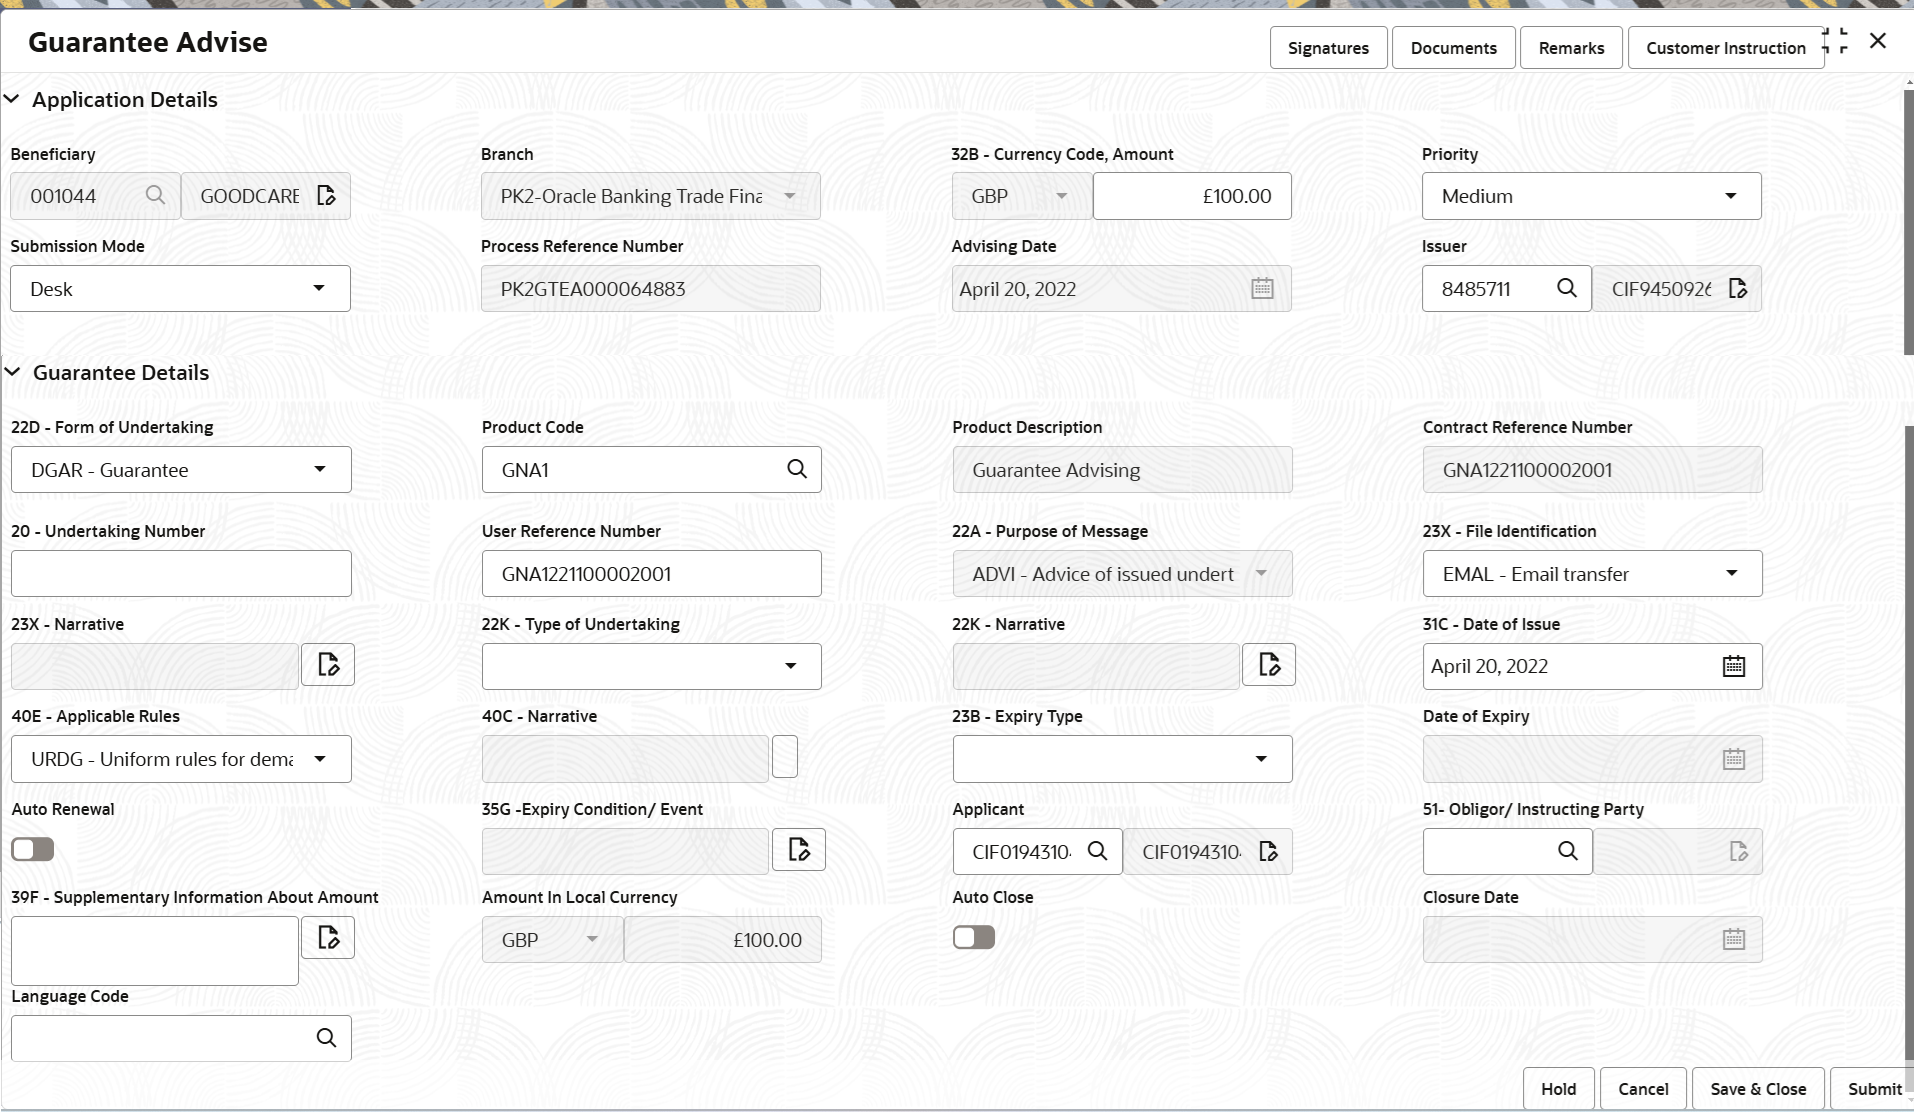Search Language Code with magnifier icon
Screen dimensions: 1914x1112
click(326, 1038)
